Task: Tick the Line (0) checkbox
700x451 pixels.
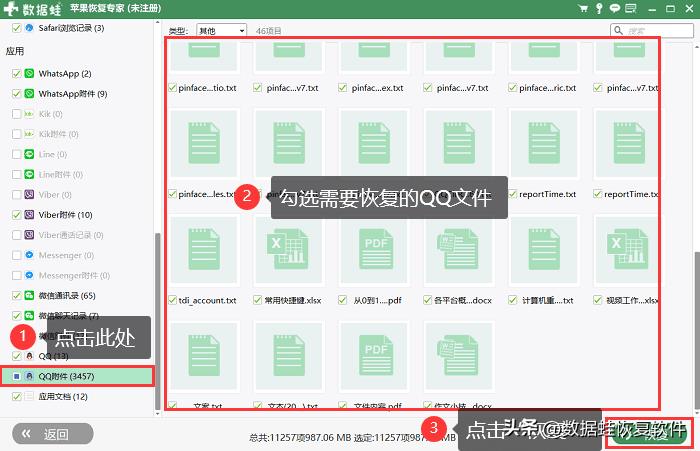Action: tap(17, 154)
